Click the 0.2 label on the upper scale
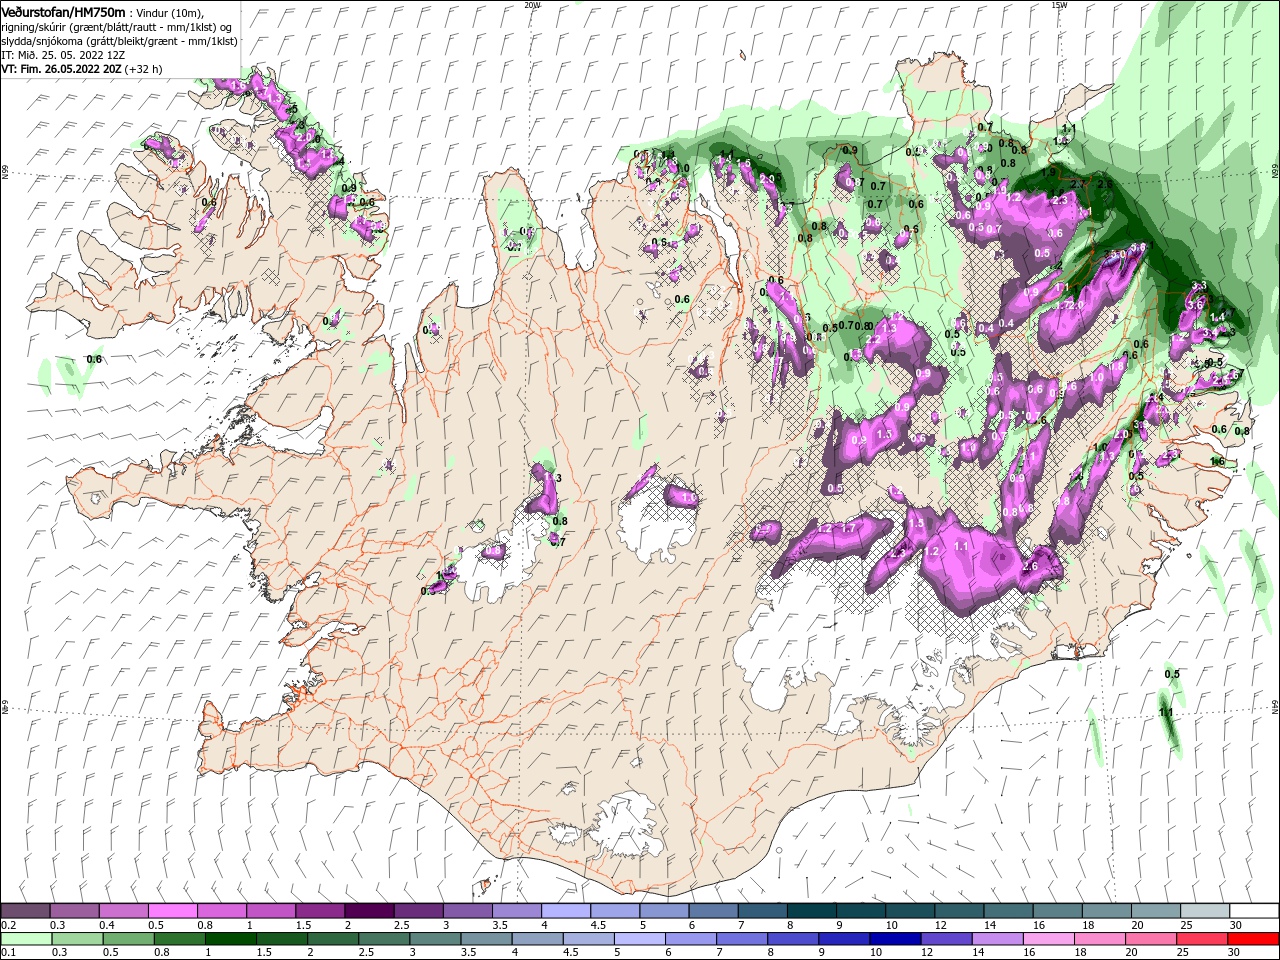This screenshot has width=1280, height=960. 8,925
